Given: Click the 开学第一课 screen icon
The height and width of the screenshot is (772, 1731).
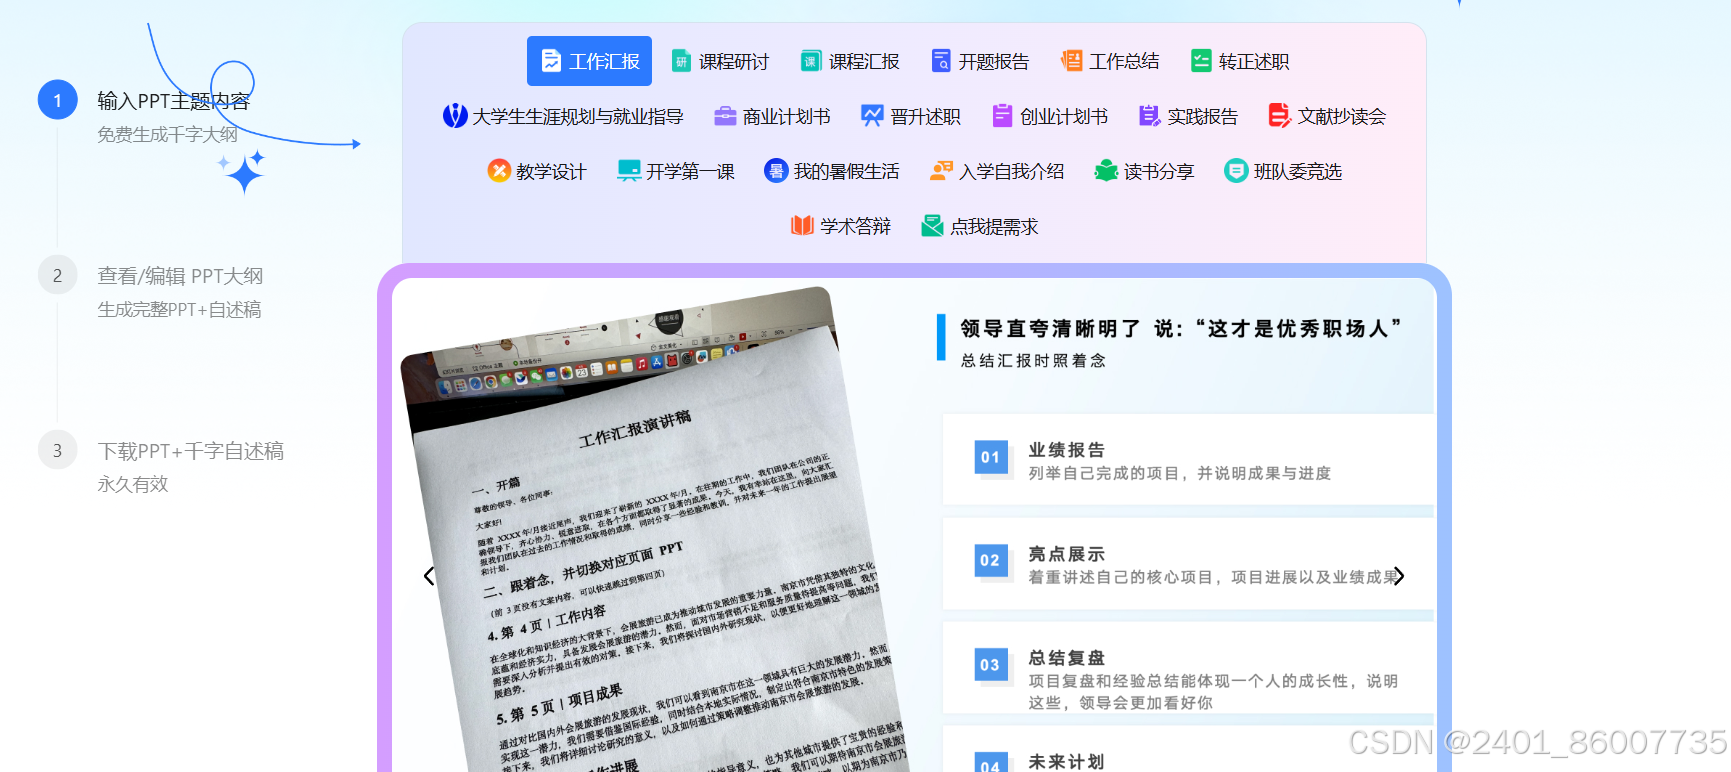Looking at the screenshot, I should pyautogui.click(x=629, y=171).
